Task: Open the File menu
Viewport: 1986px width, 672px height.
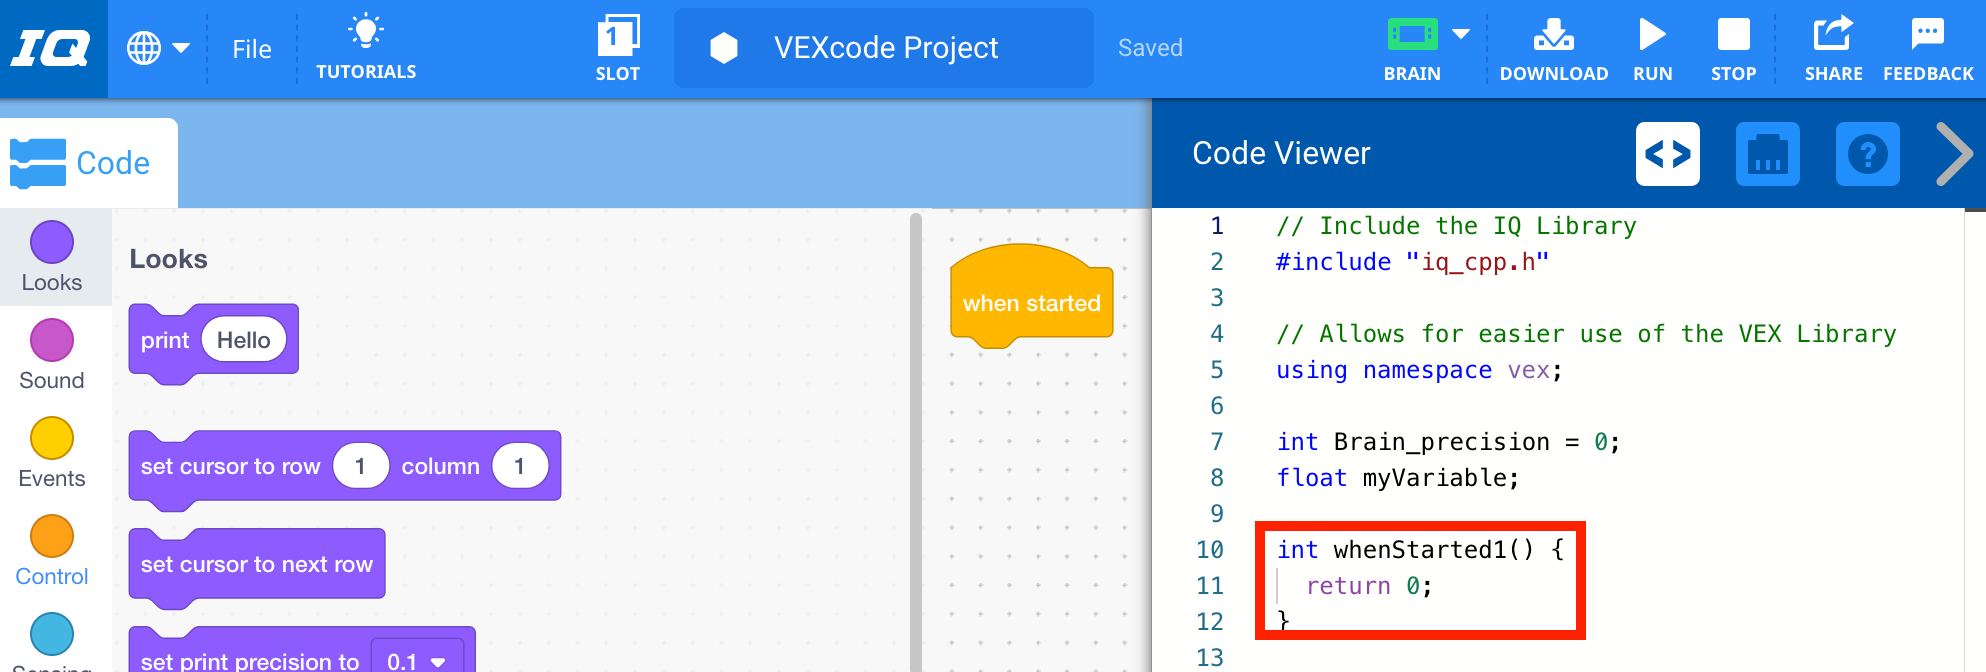Action: 251,49
